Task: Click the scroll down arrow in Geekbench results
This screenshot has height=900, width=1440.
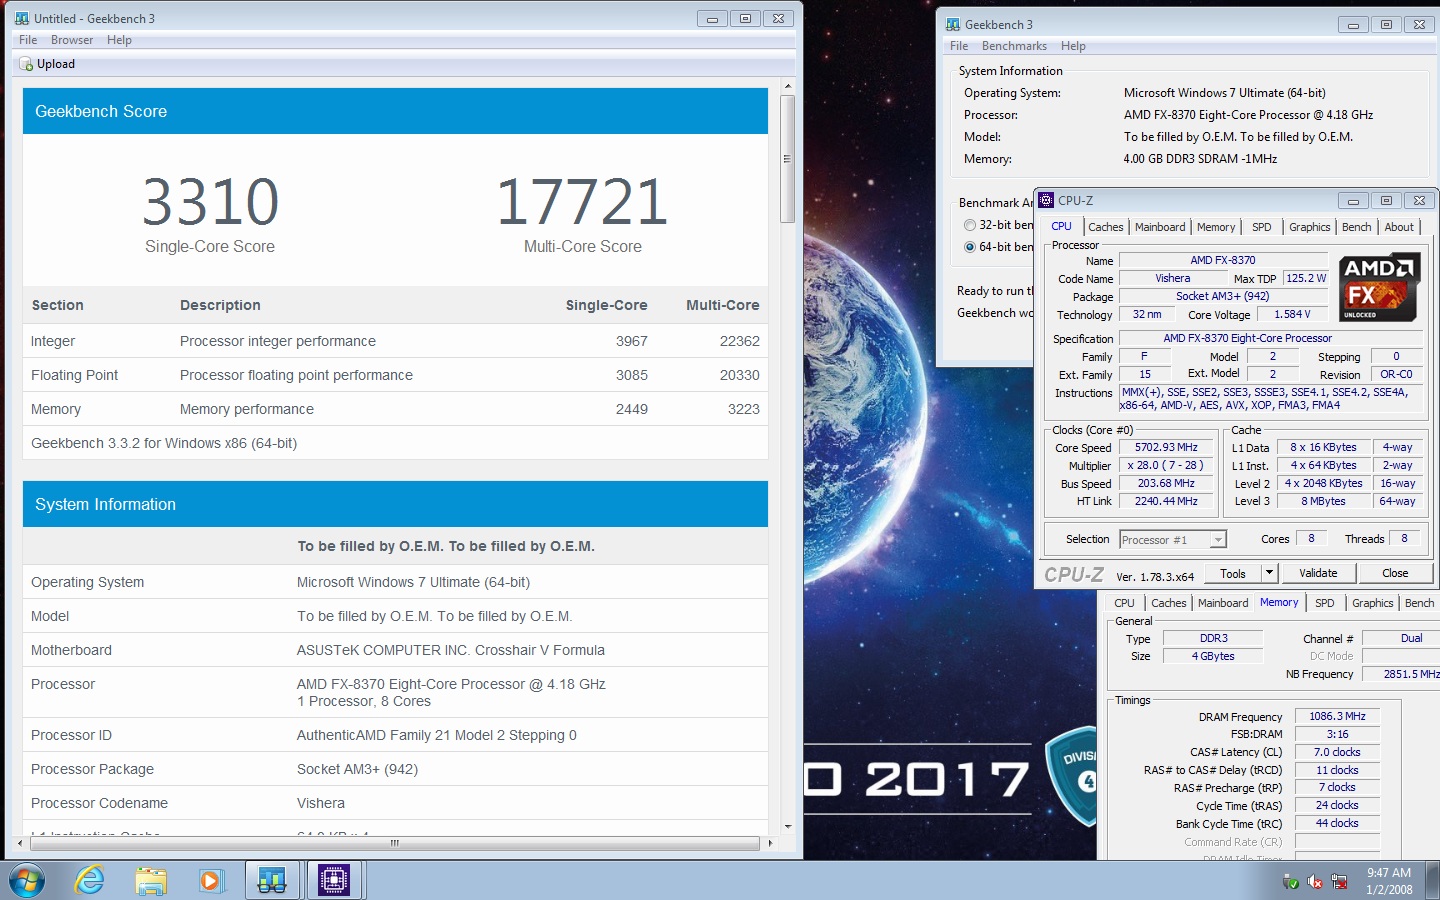Action: coord(787,826)
